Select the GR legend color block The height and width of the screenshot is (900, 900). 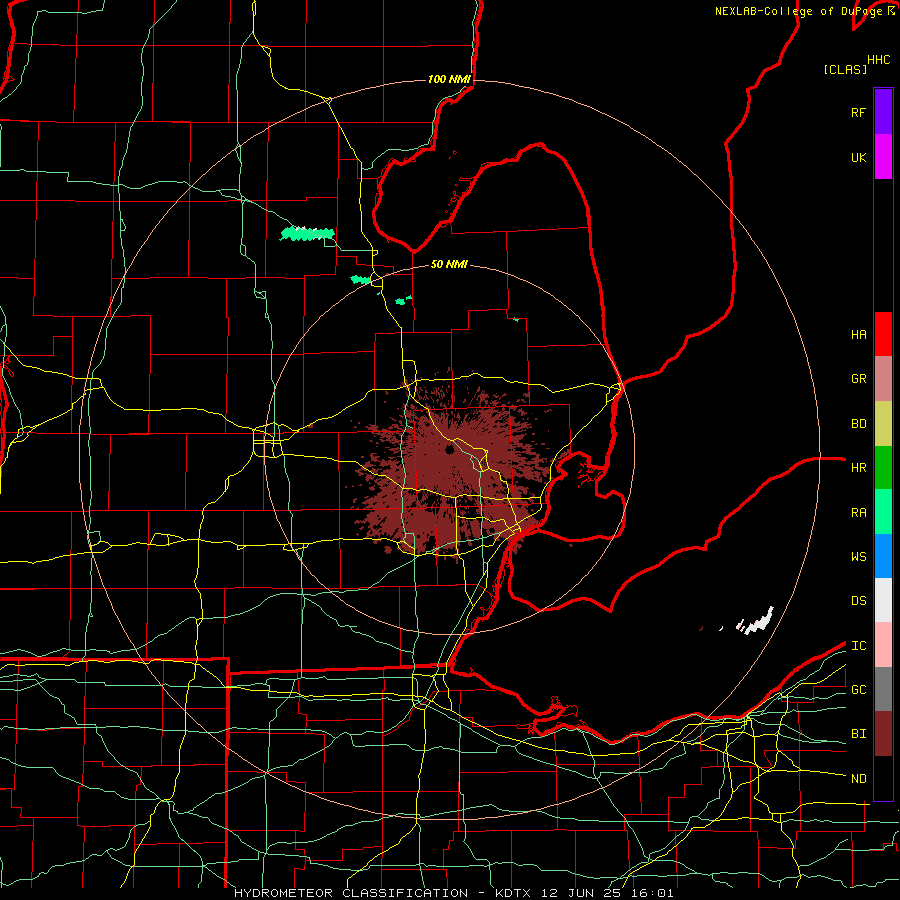click(x=883, y=379)
